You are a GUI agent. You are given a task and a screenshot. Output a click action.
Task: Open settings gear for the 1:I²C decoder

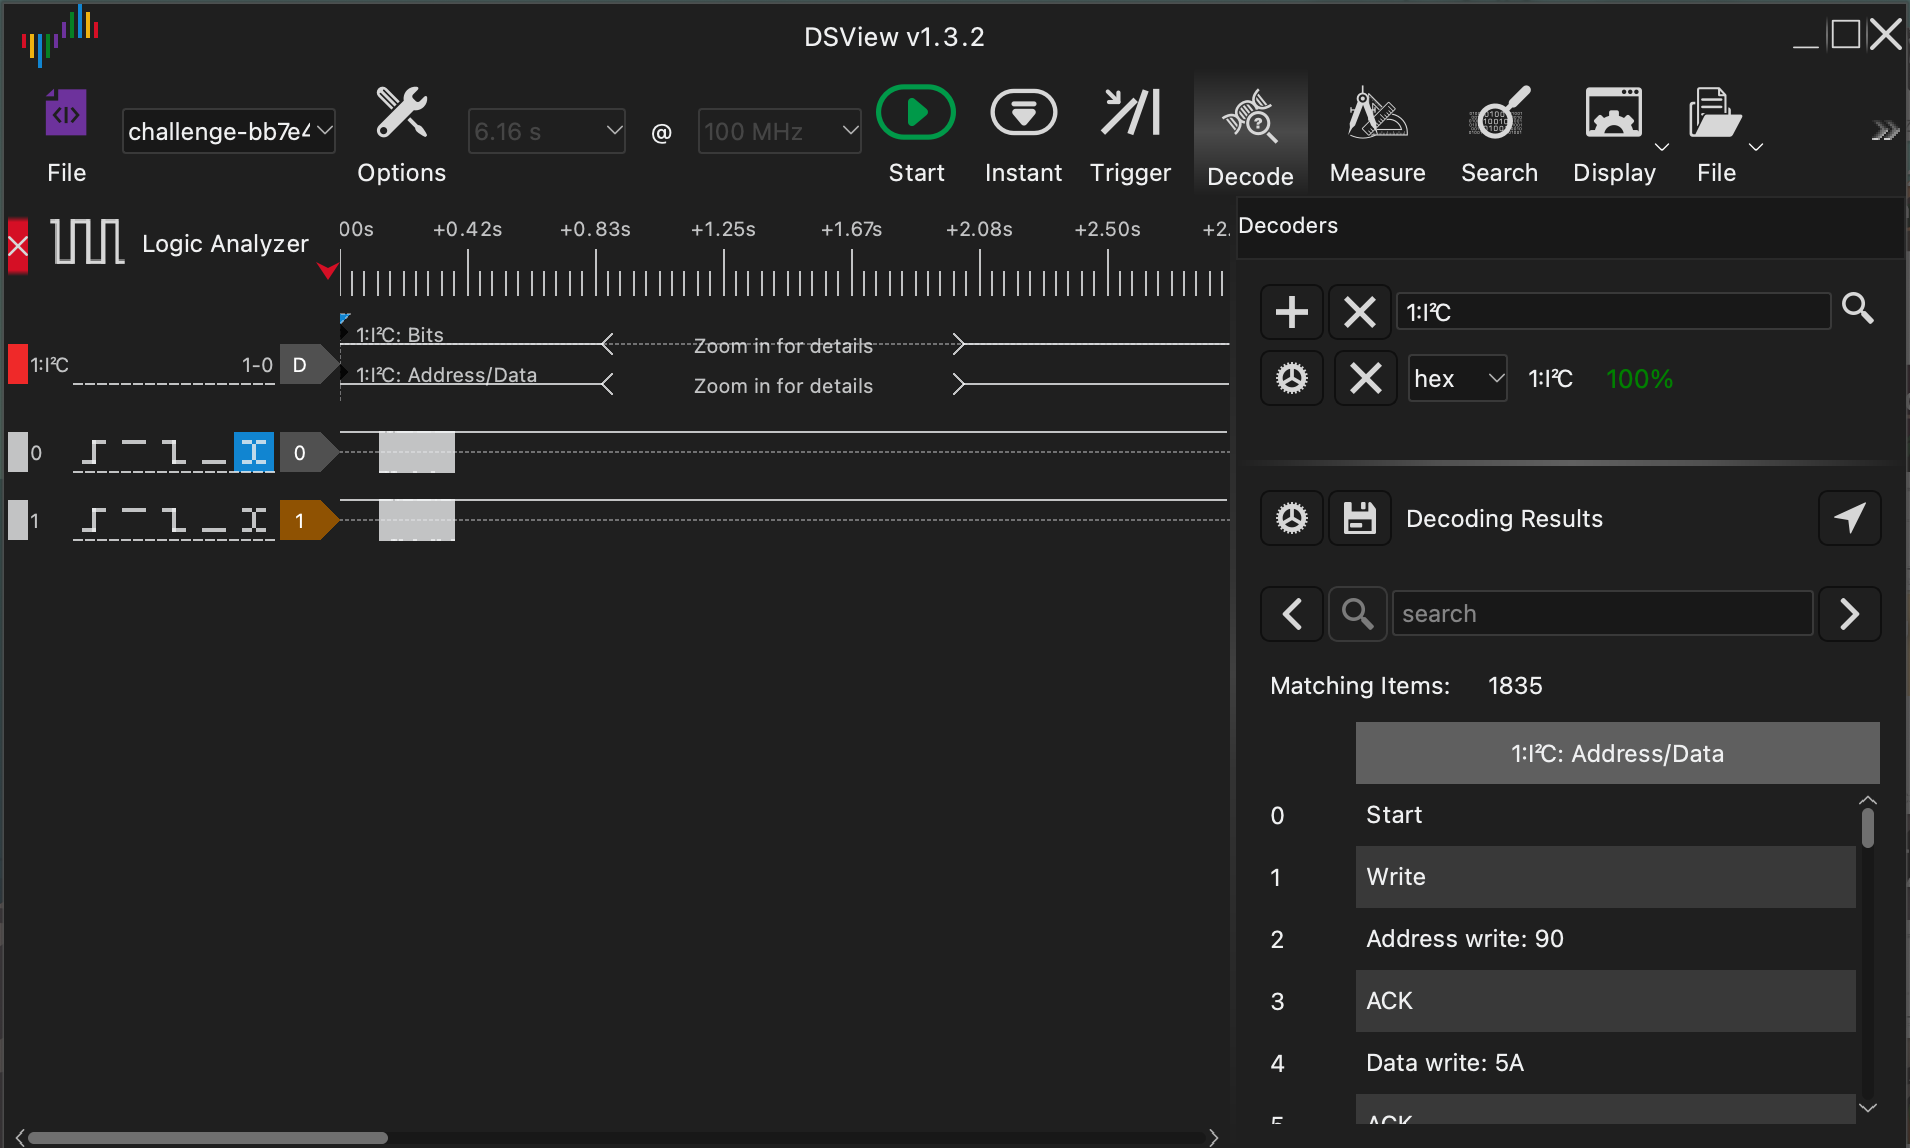click(1292, 378)
